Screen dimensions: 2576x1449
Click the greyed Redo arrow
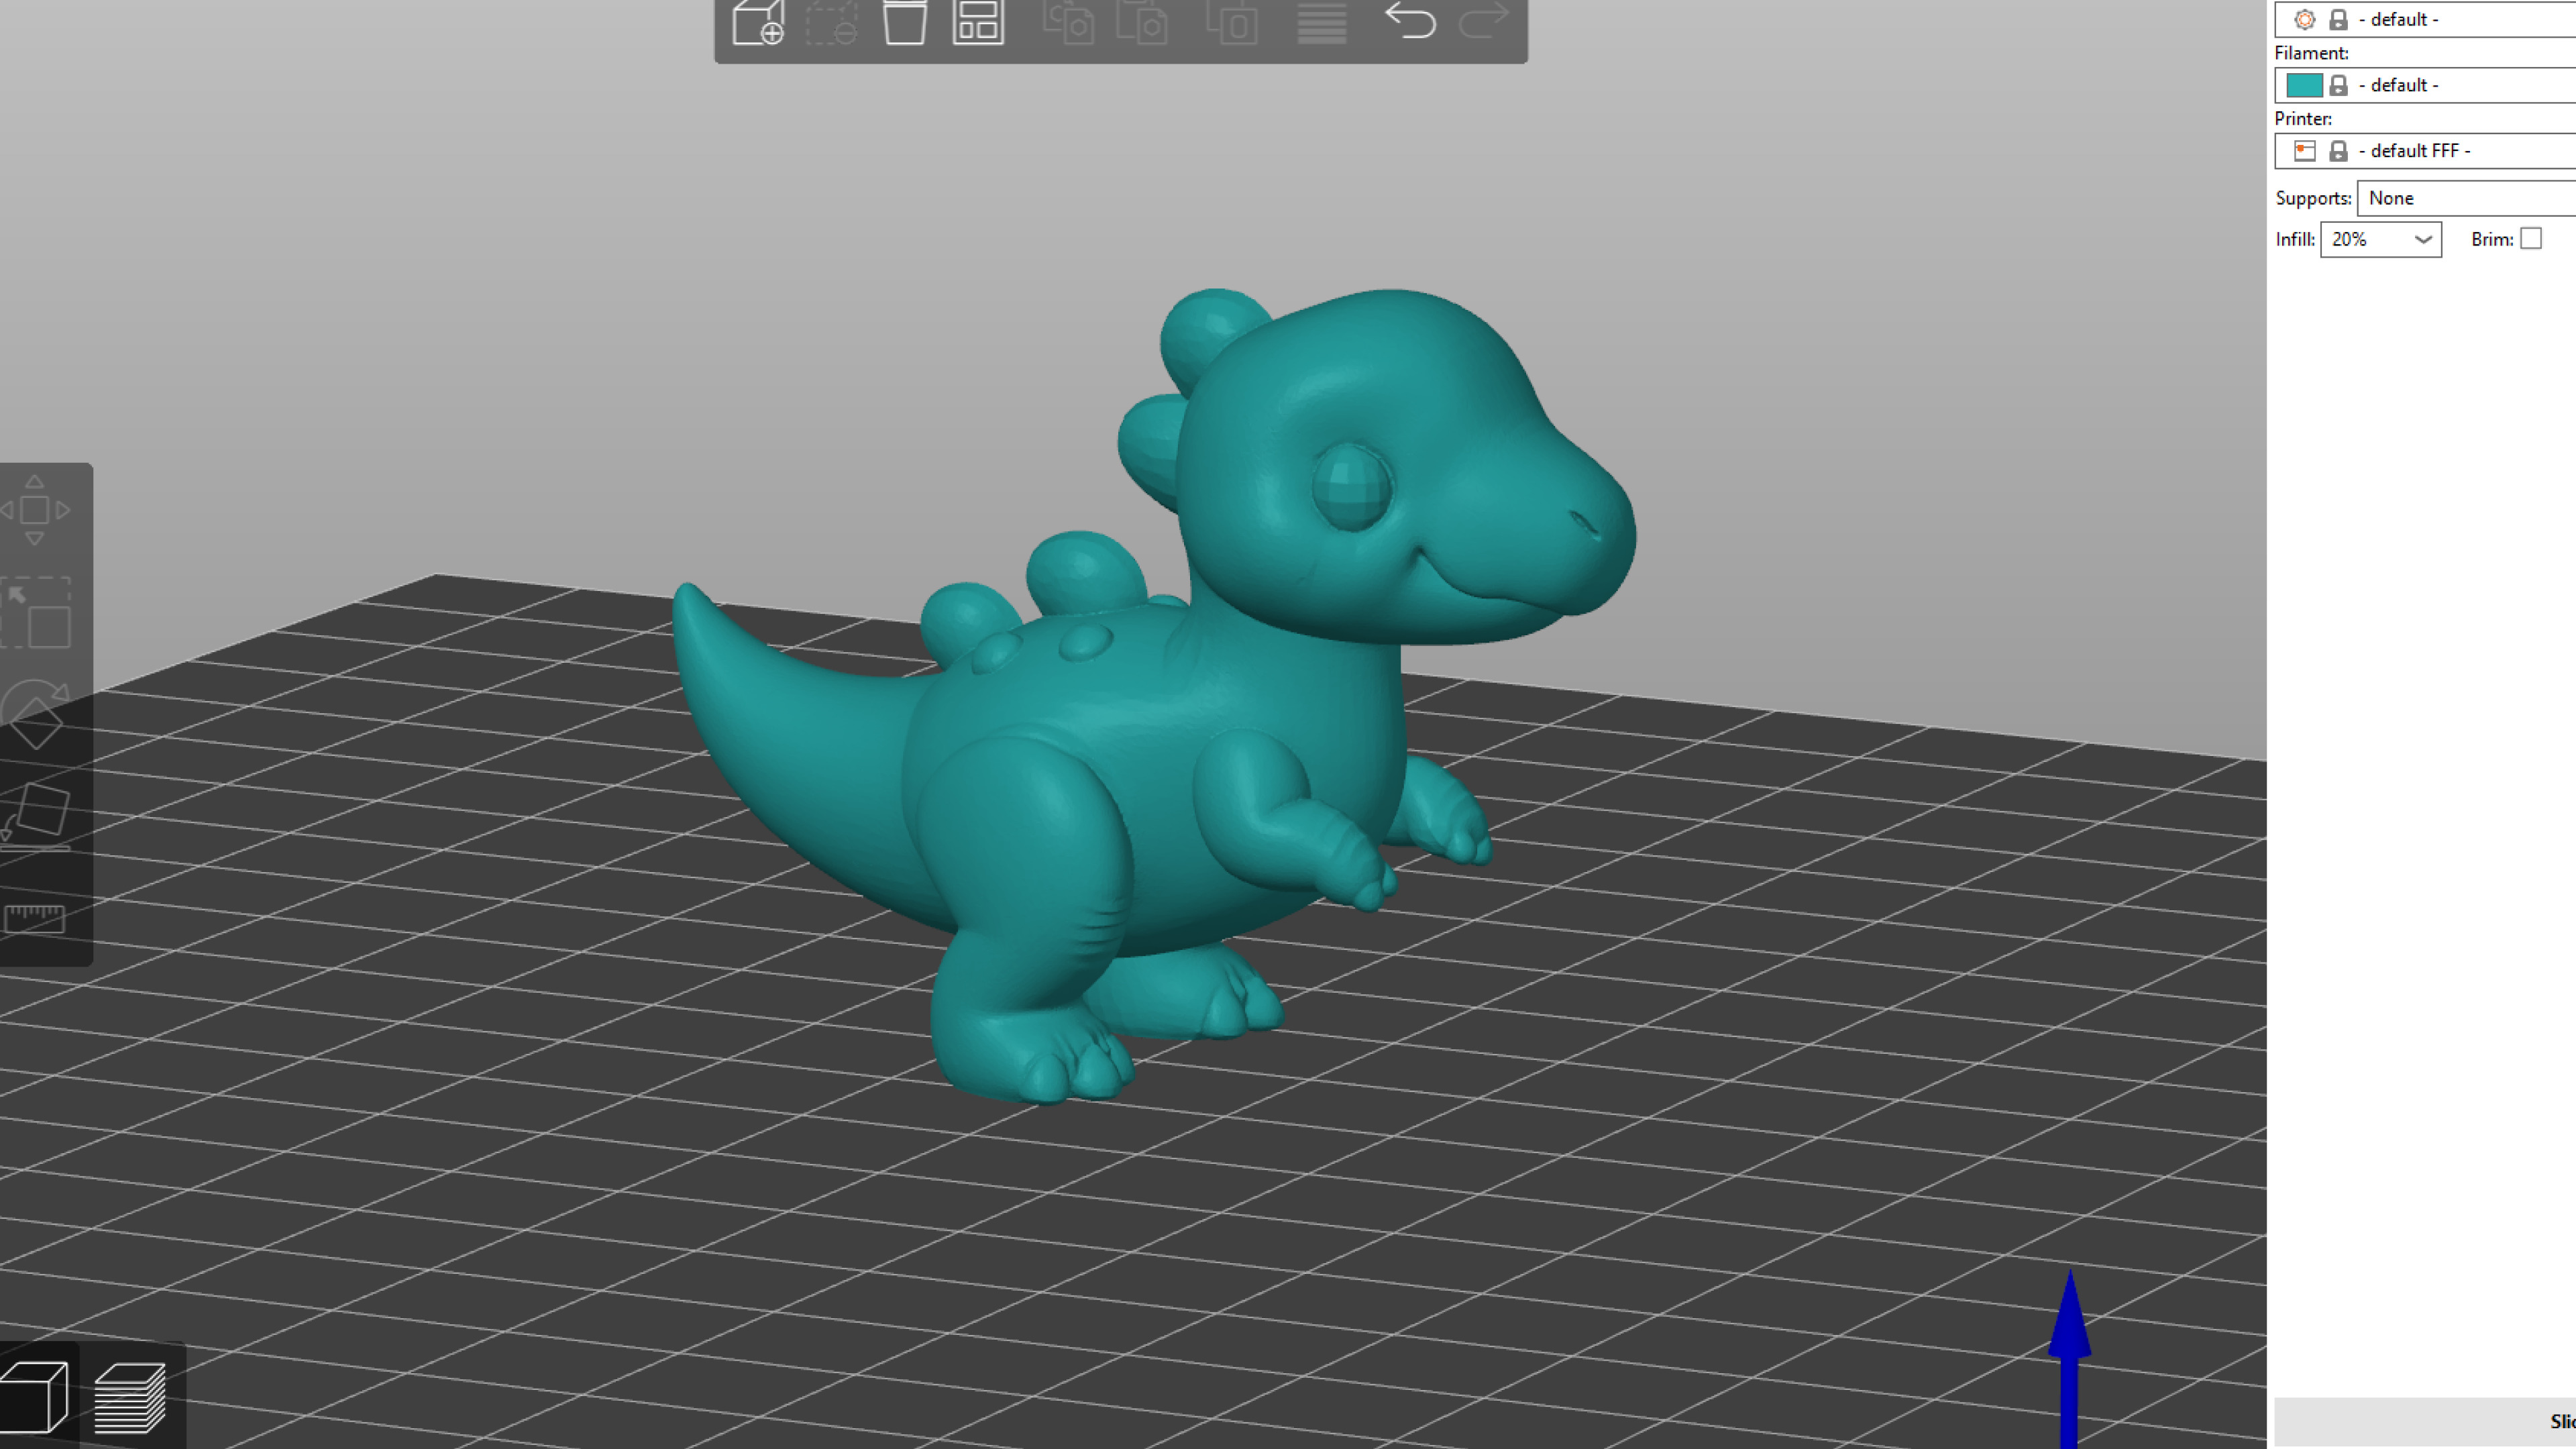coord(1484,20)
